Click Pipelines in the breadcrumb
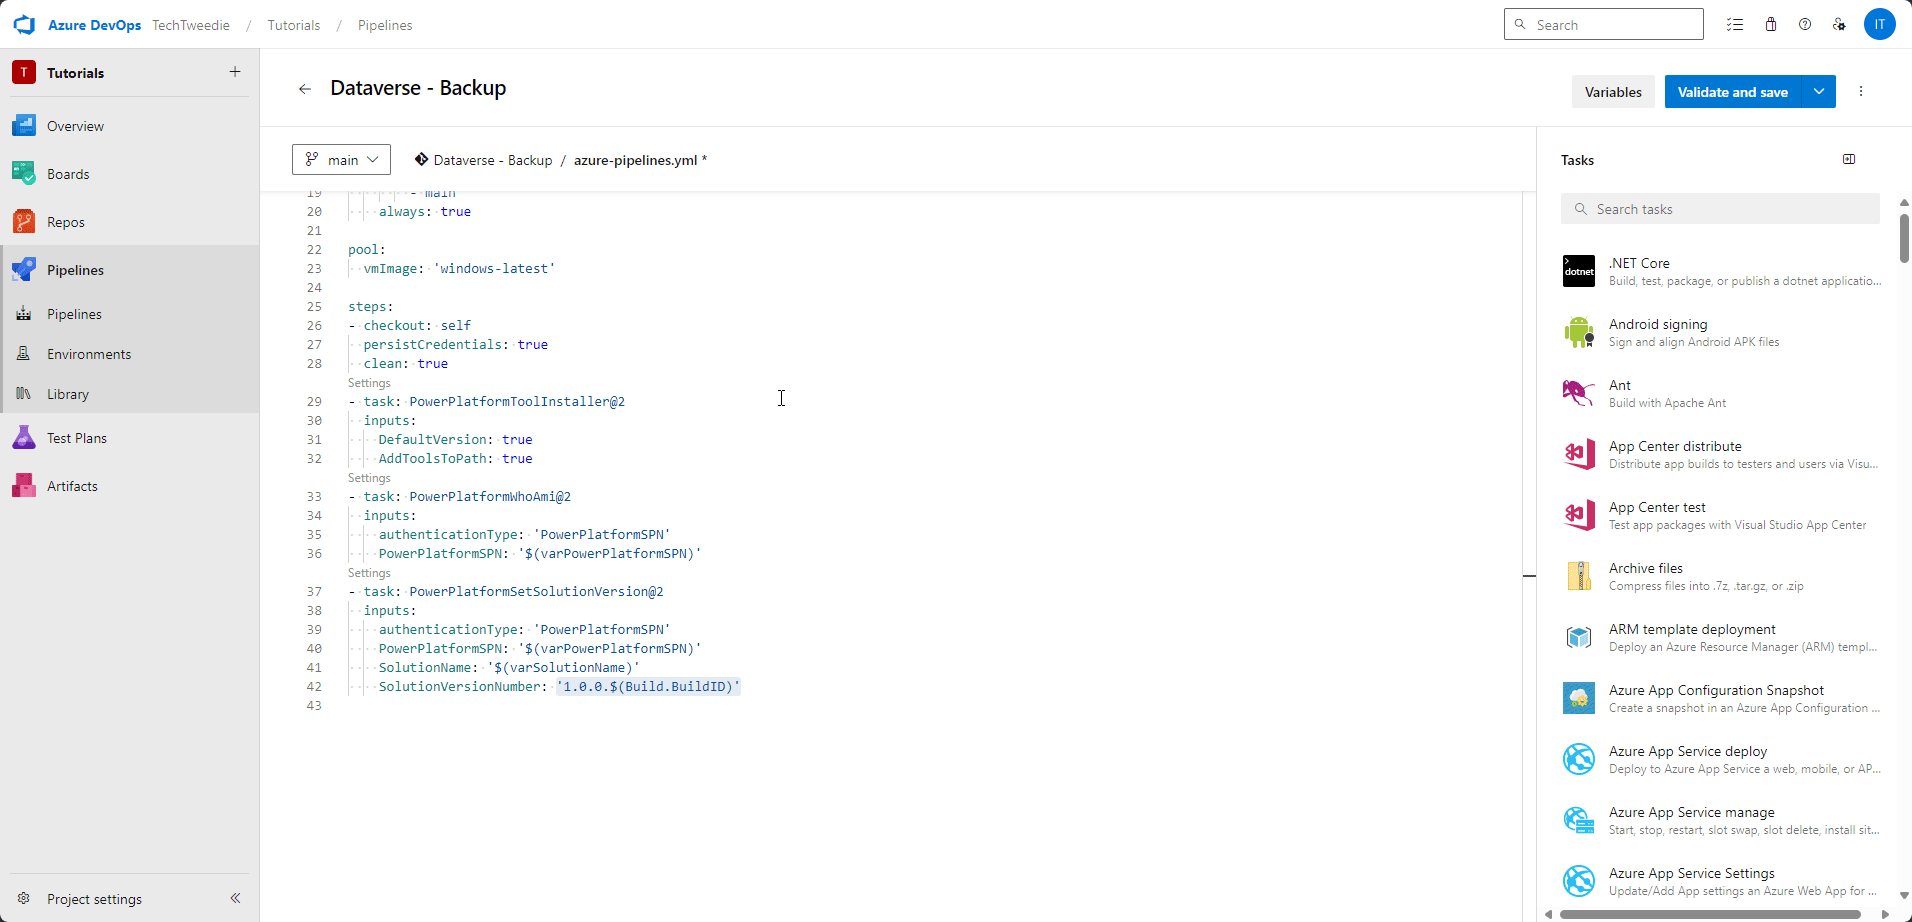The height and width of the screenshot is (922, 1912). [384, 25]
